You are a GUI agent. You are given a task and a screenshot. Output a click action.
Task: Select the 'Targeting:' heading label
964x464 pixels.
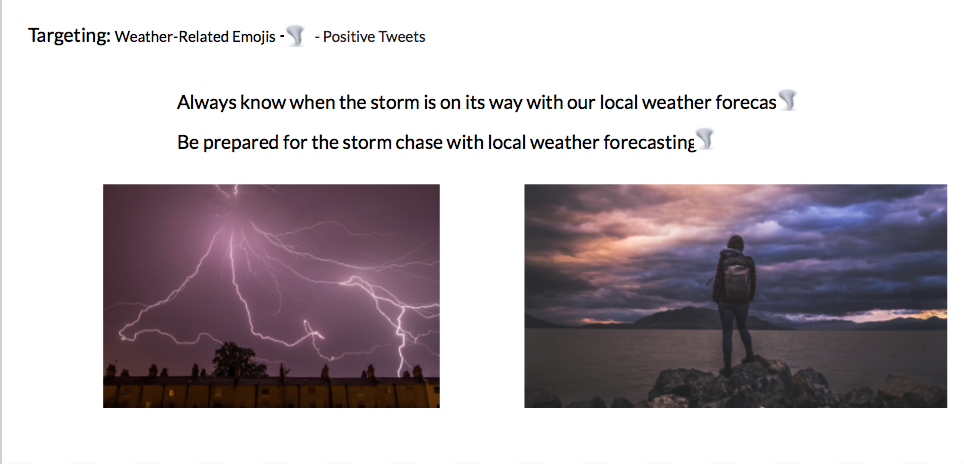pyautogui.click(x=69, y=36)
